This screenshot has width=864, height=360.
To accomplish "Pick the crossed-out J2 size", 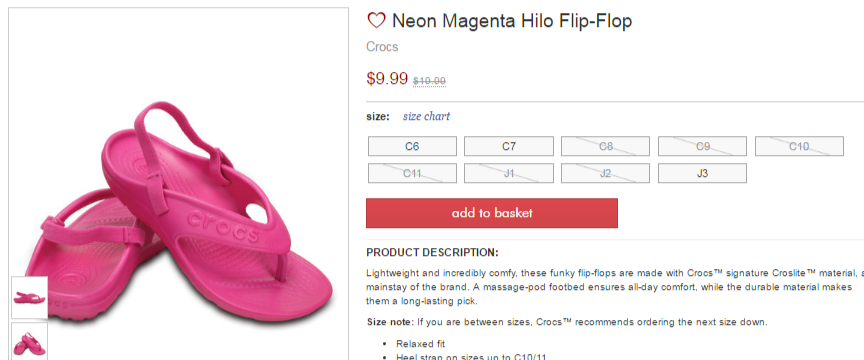I will 605,173.
